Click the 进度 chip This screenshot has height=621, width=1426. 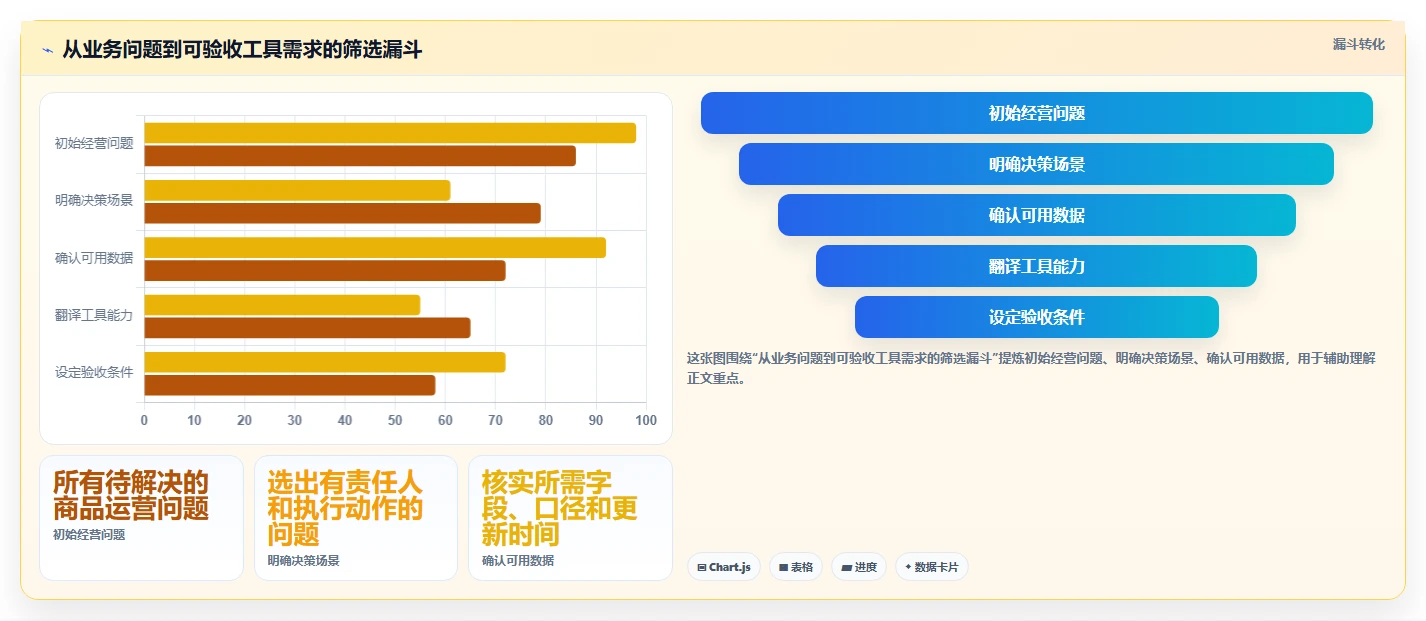(x=859, y=567)
